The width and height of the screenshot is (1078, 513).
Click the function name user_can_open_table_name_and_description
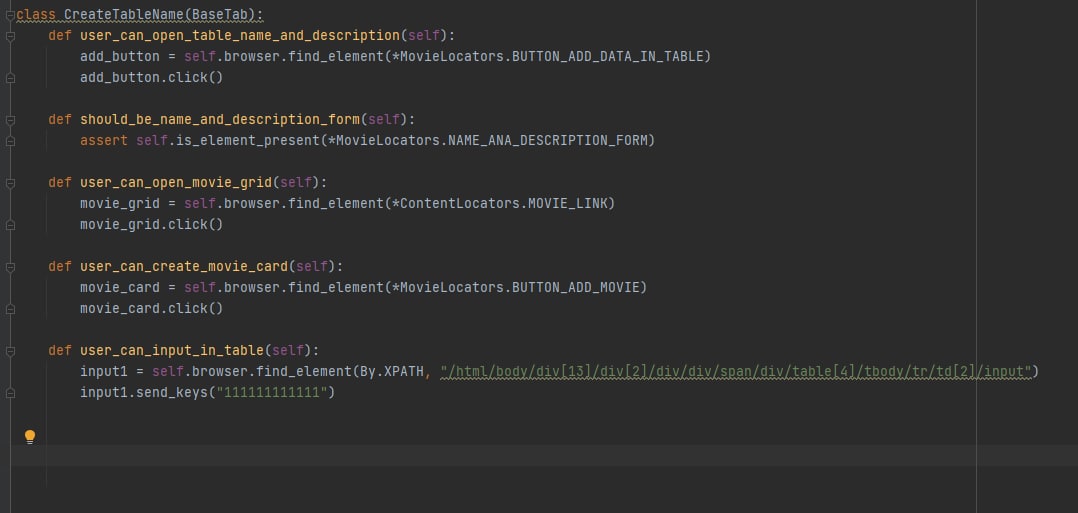239,35
